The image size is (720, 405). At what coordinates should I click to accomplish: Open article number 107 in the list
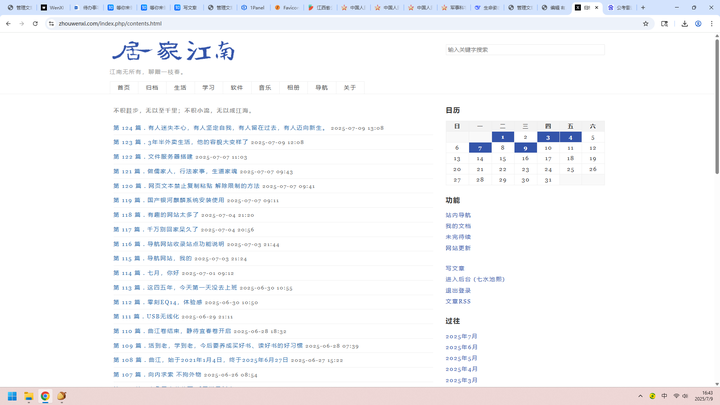157,375
